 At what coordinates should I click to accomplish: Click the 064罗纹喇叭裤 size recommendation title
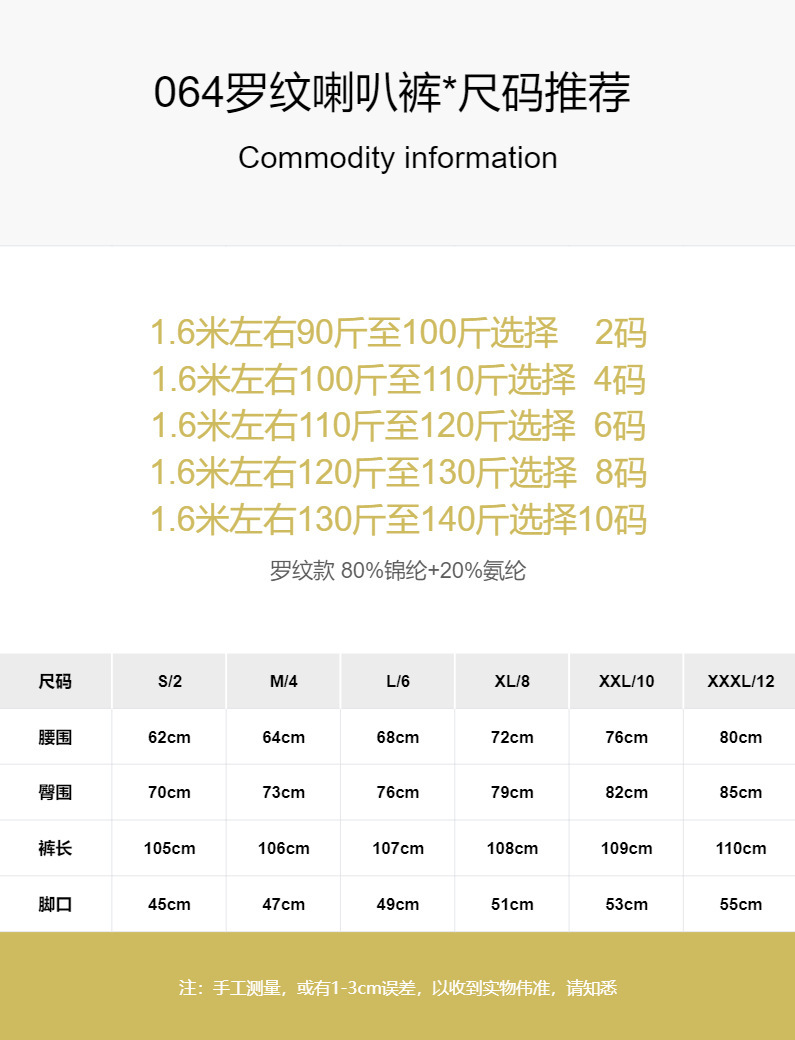(392, 94)
